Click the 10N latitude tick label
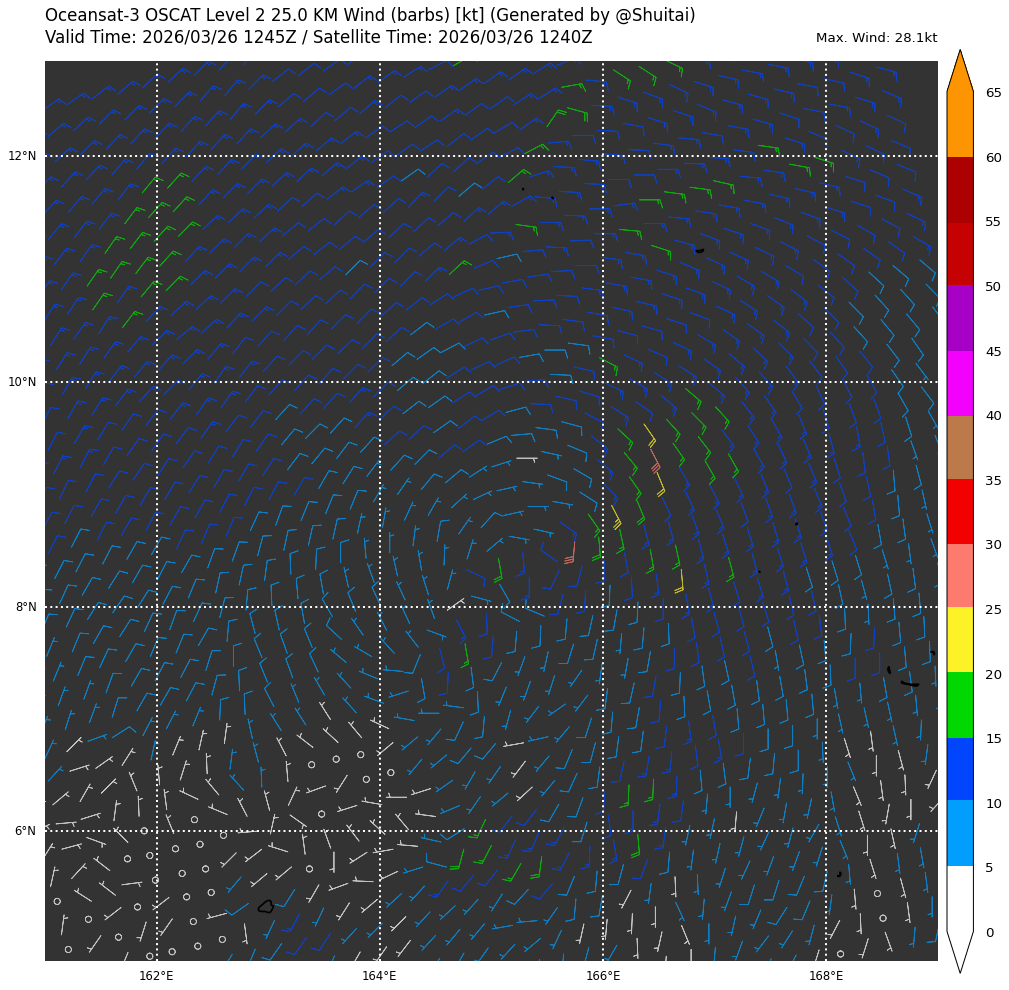1009x990 pixels. pos(22,382)
